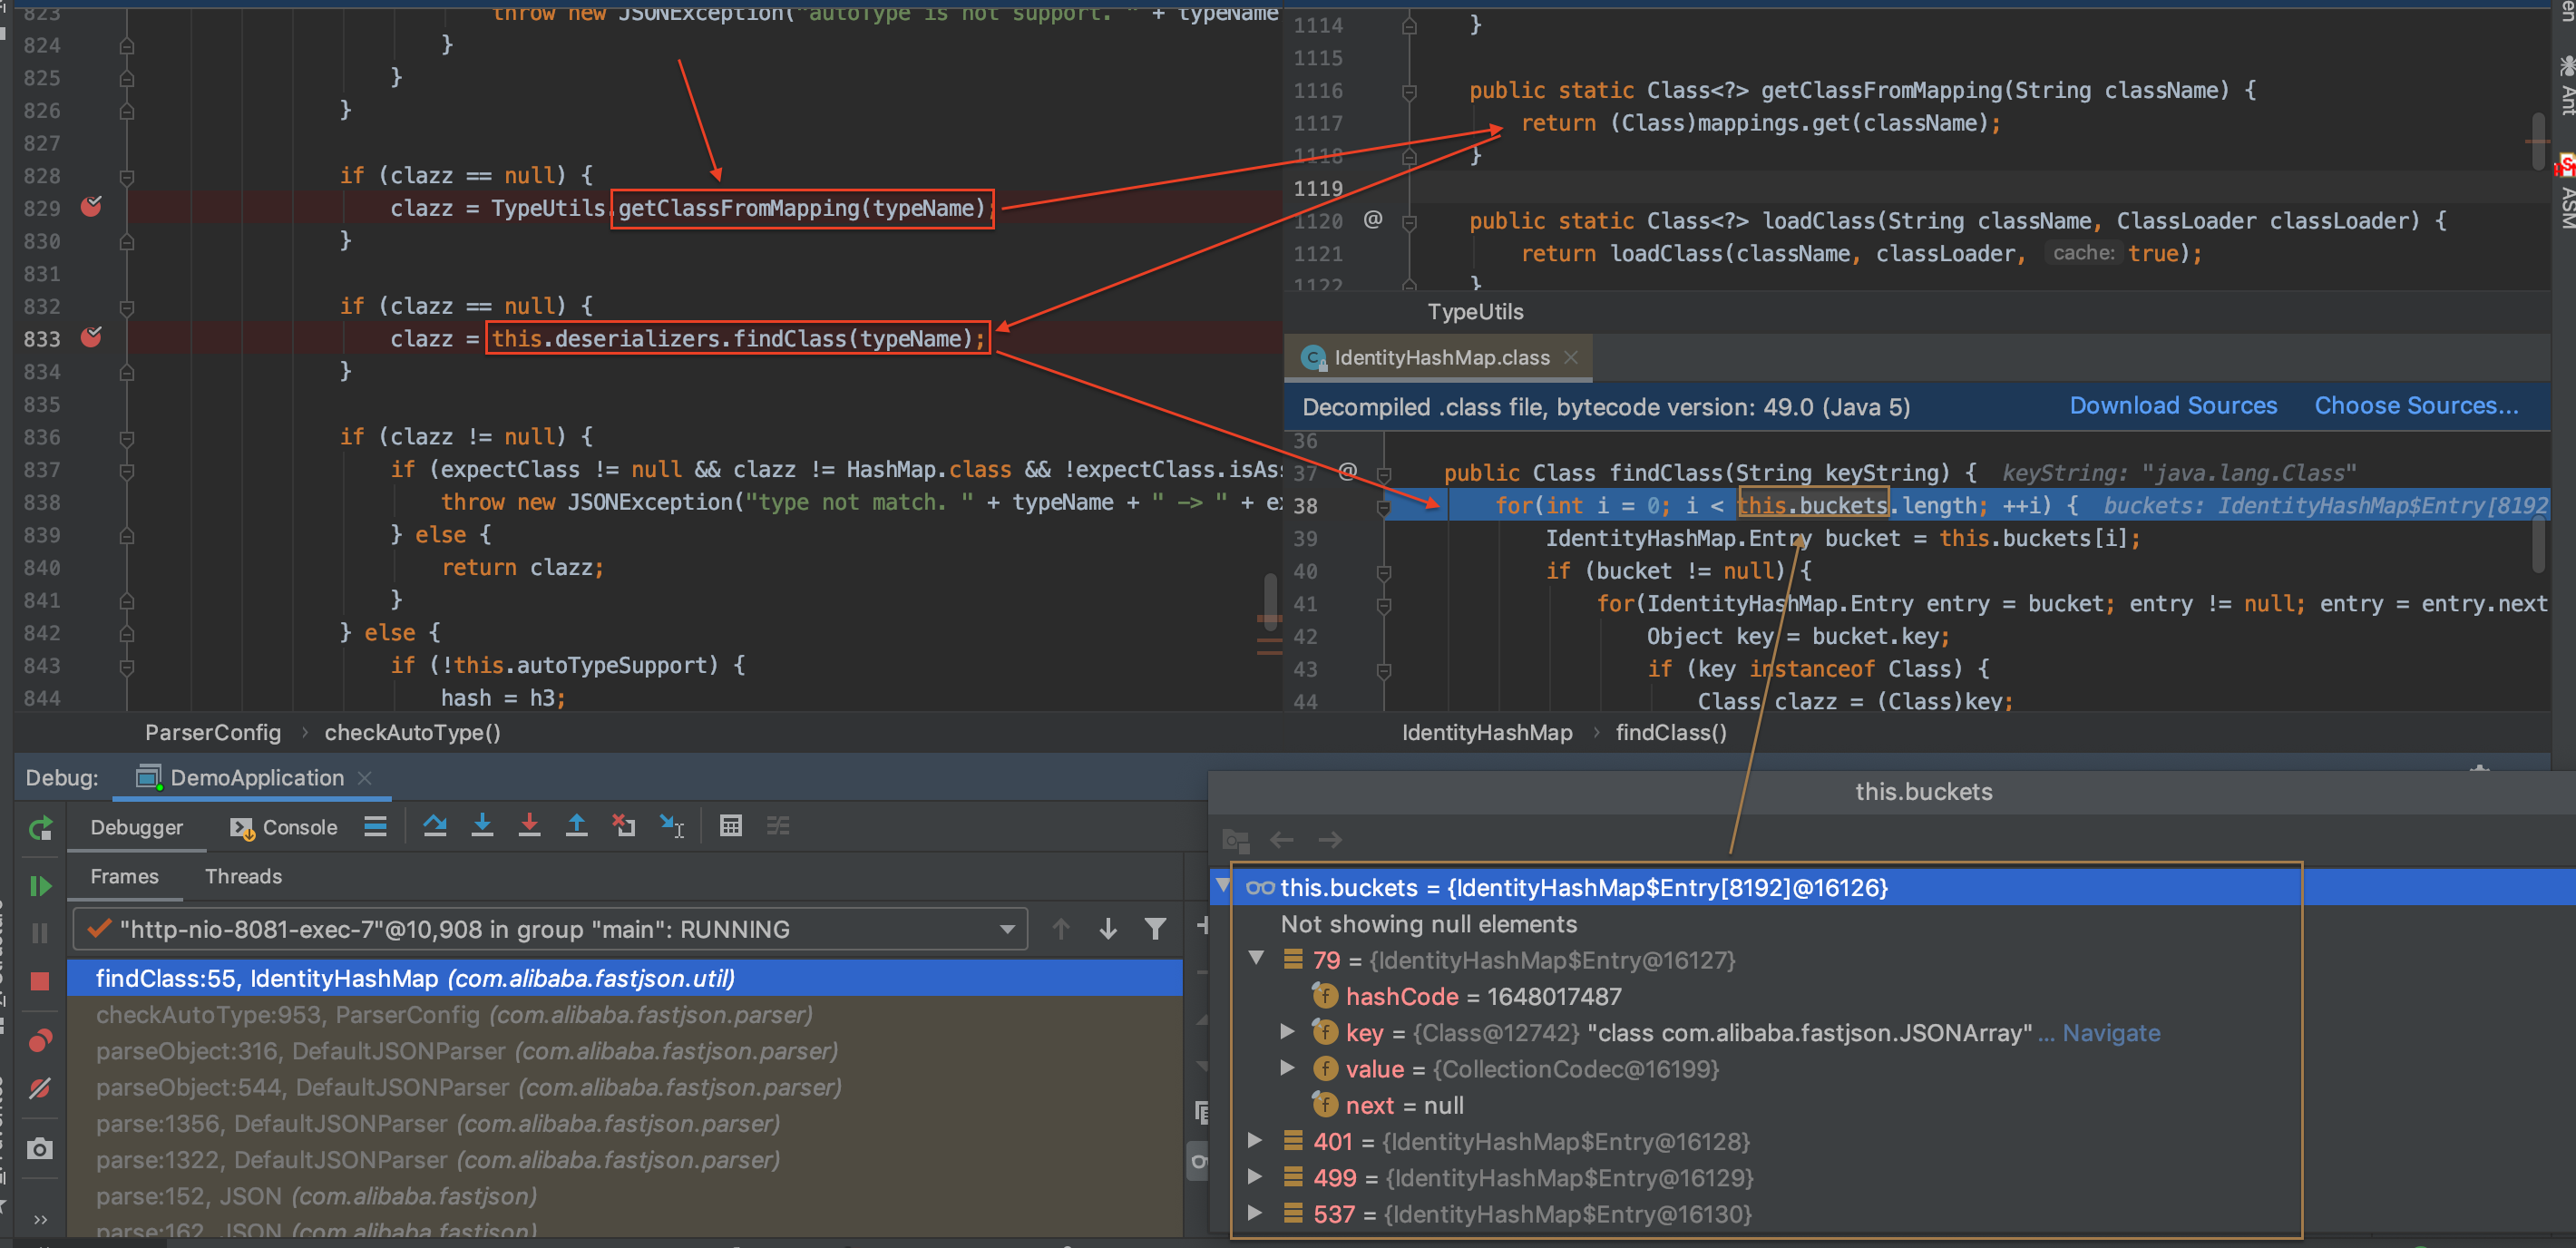Expand more debug sidebar actions (>> chevrons)
Screen dimensions: 2576x1248
[x=40, y=1219]
